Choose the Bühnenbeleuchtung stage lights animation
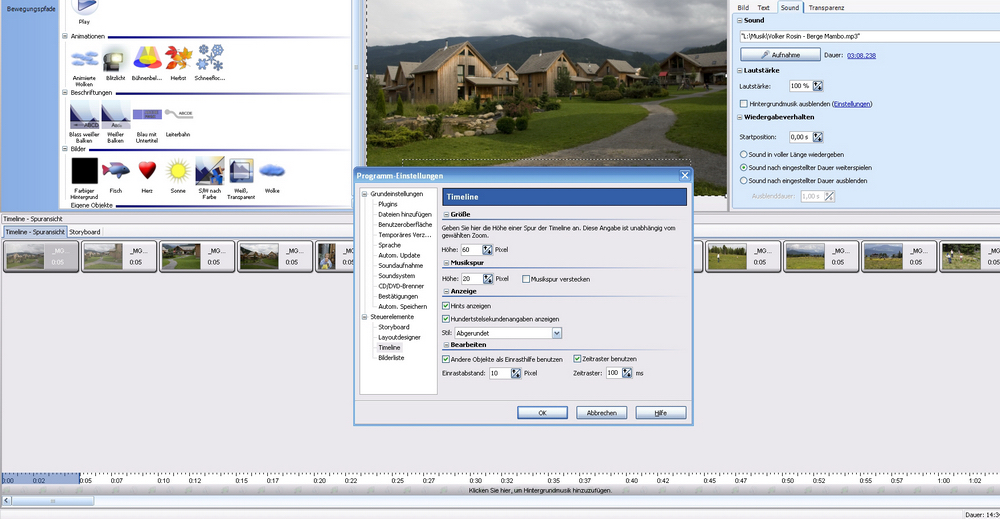Viewport: 1000px width, 519px height. click(x=147, y=59)
